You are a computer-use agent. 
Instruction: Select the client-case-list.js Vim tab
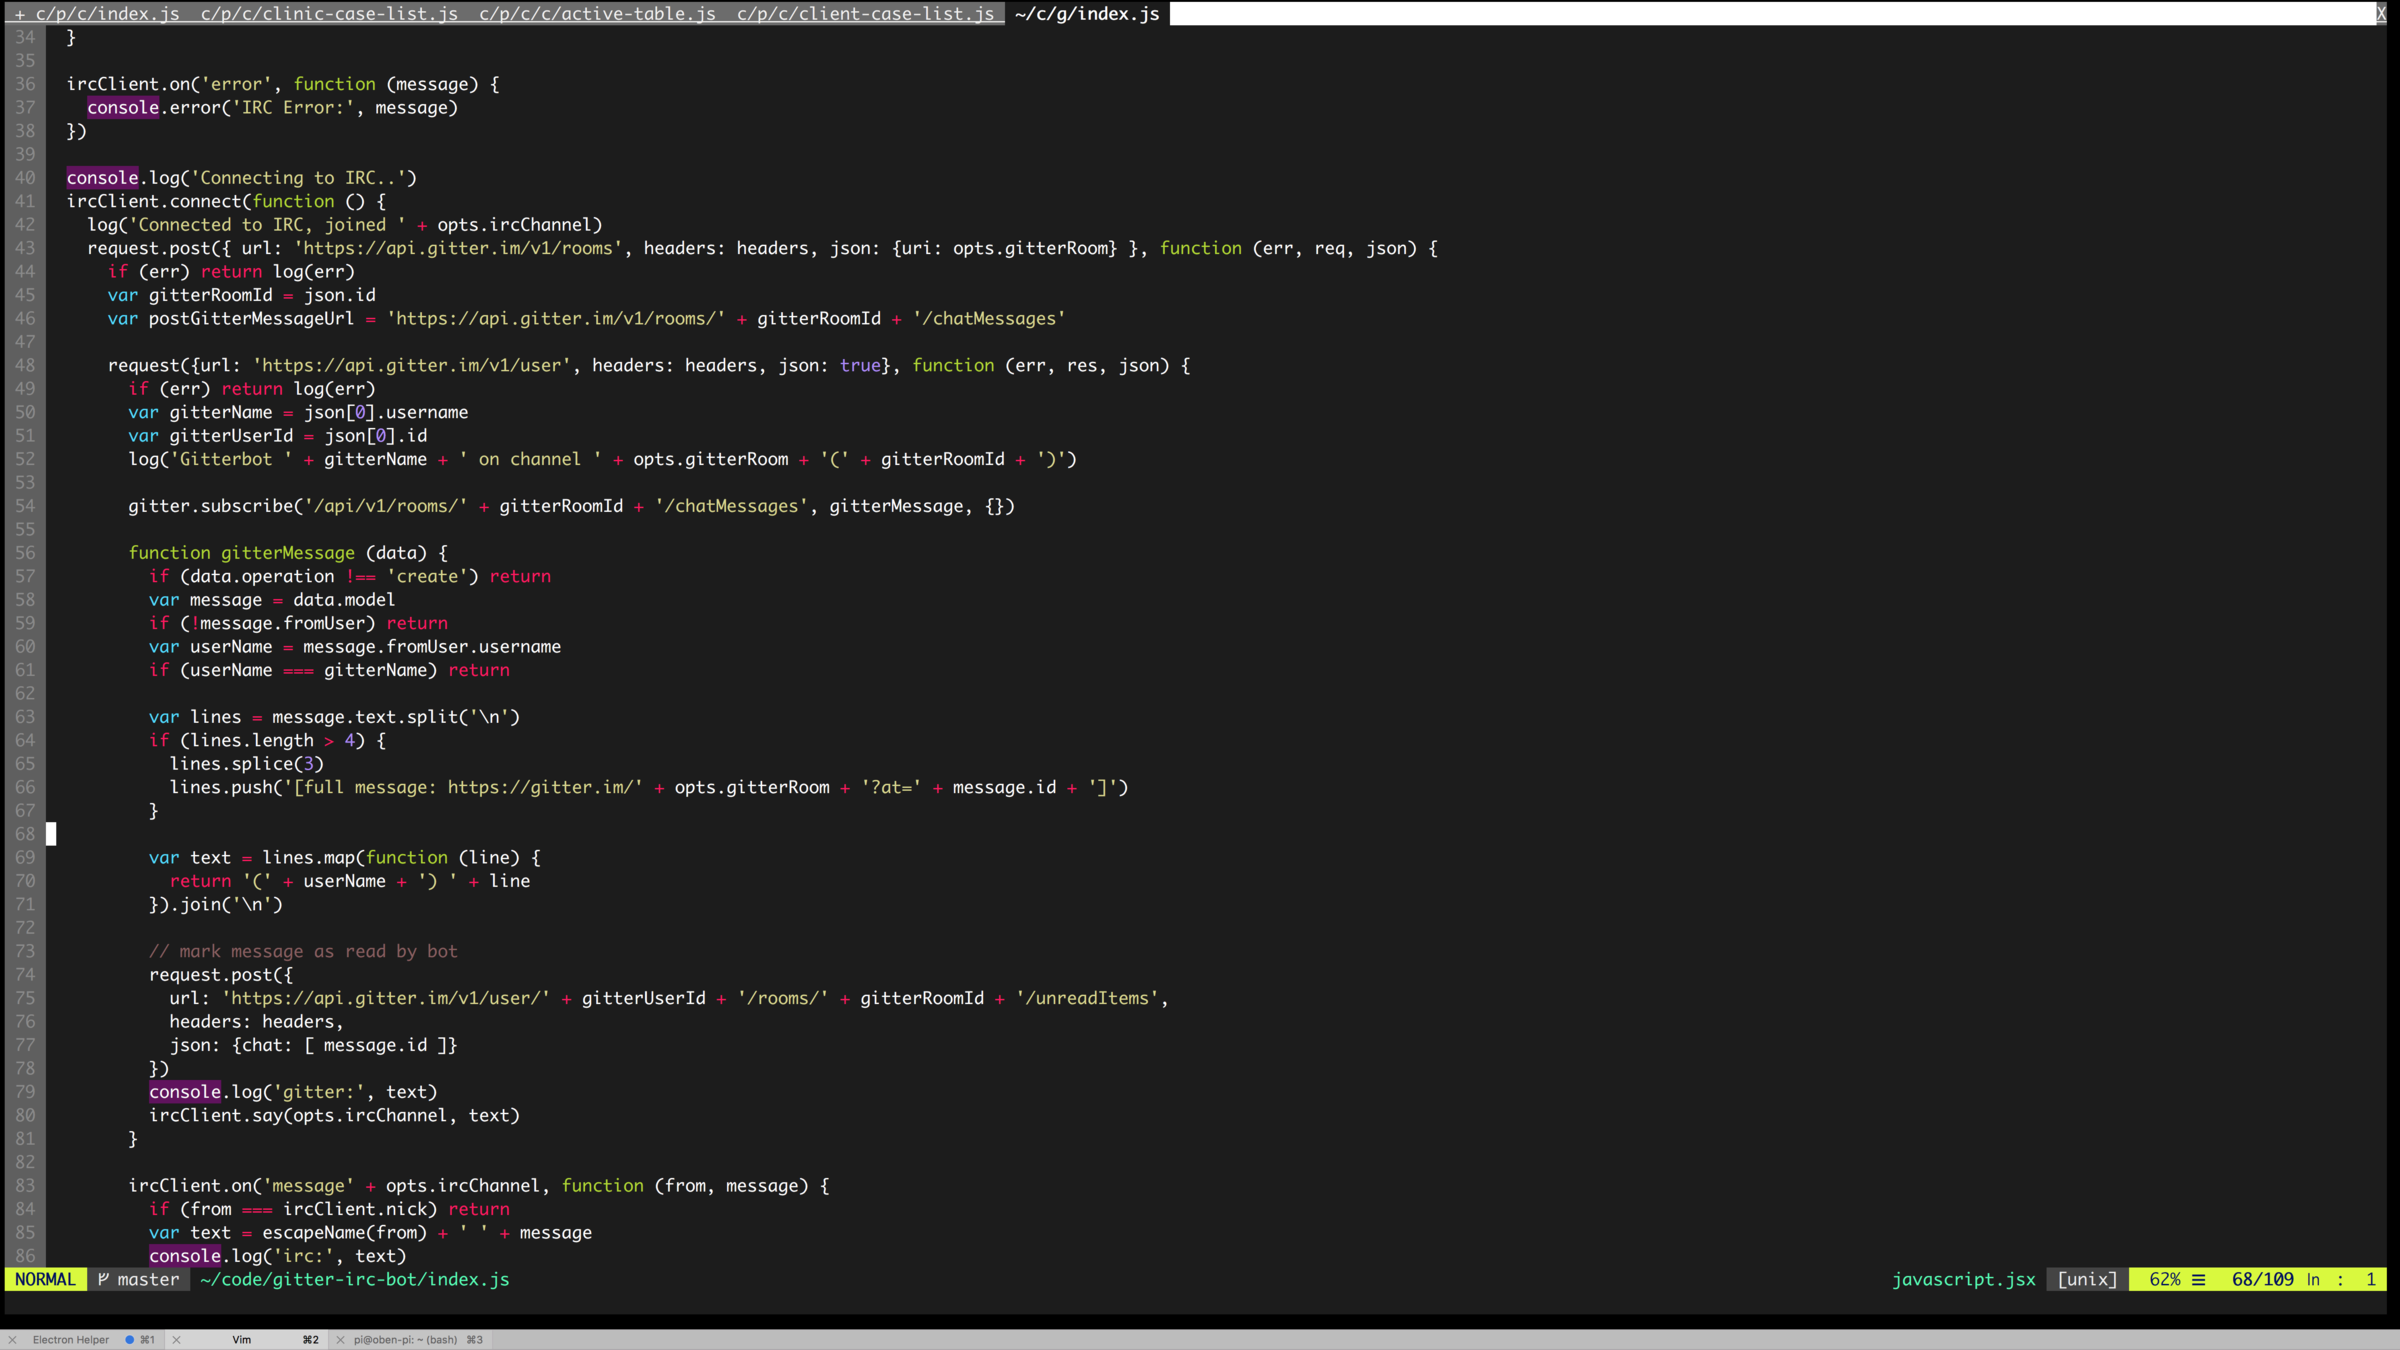click(866, 14)
